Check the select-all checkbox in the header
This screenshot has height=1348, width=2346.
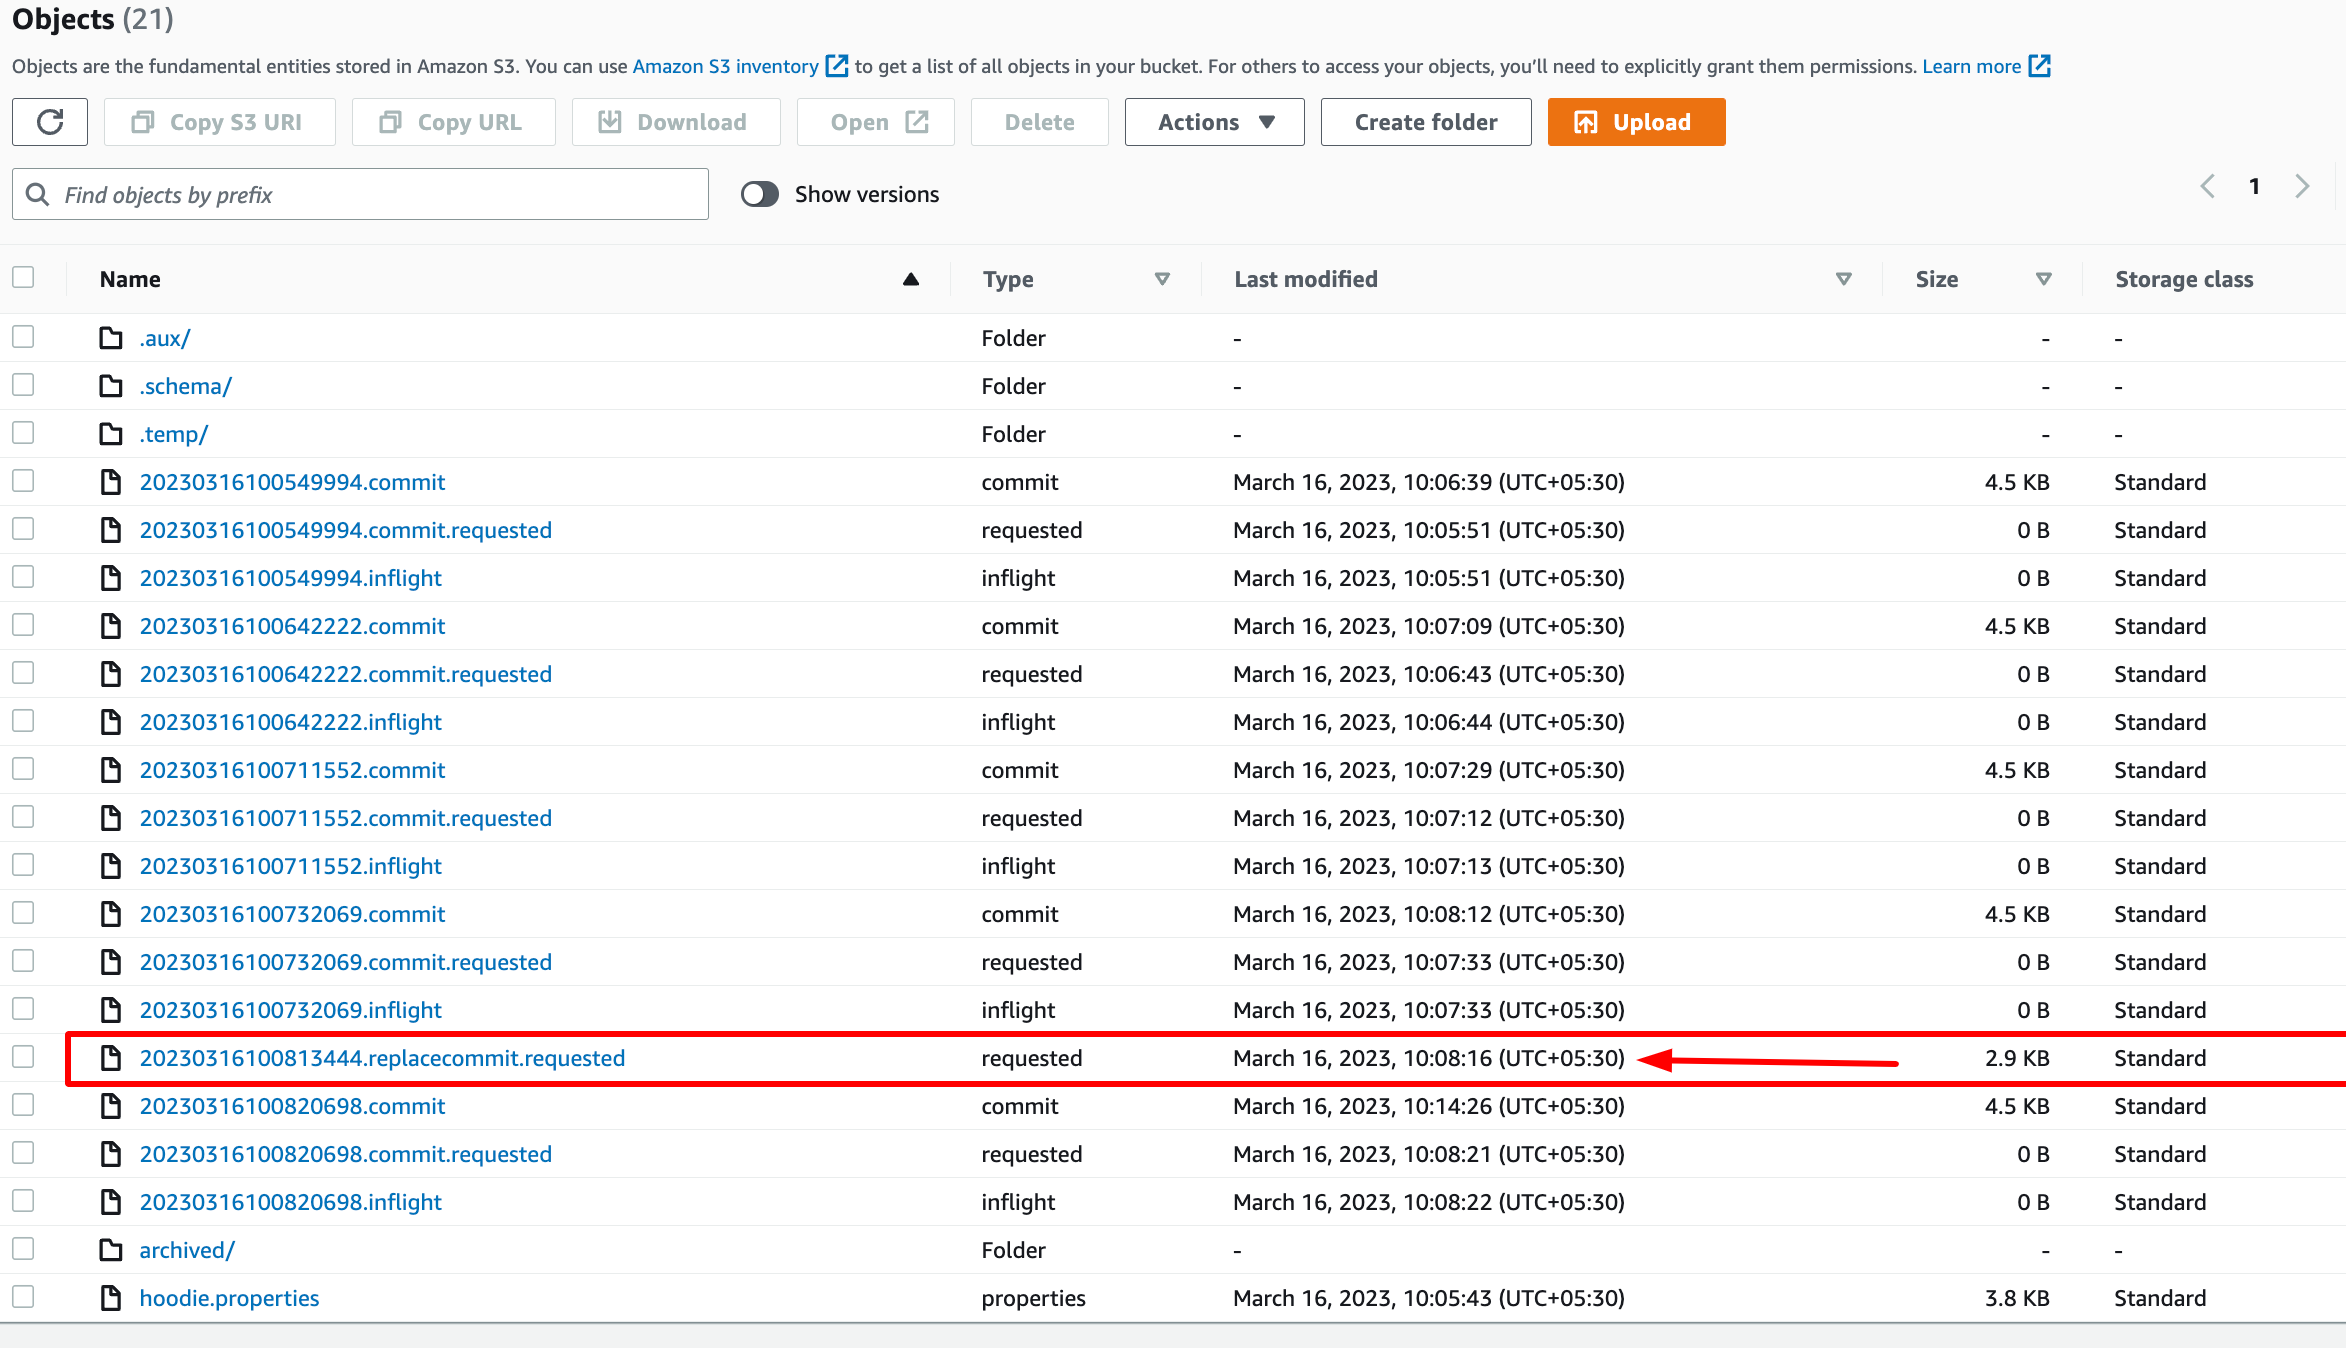(x=23, y=278)
